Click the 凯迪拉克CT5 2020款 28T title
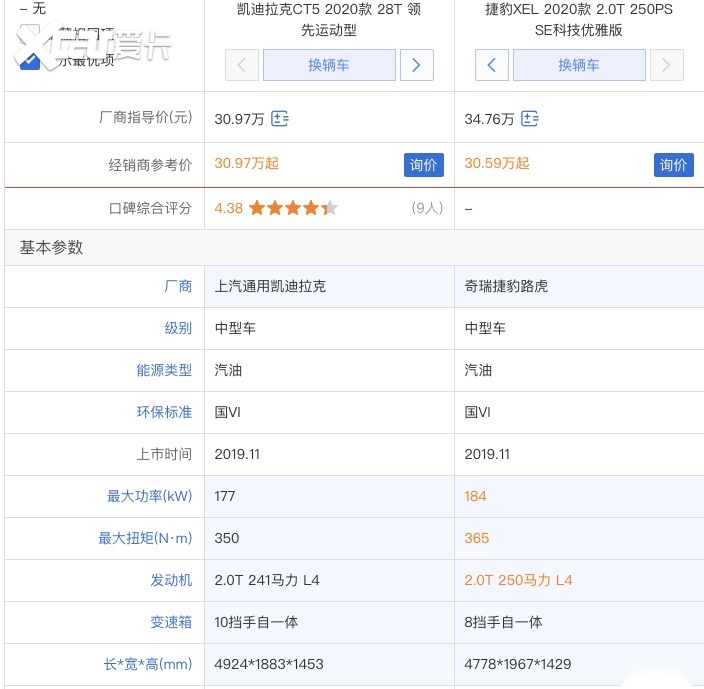 (329, 19)
